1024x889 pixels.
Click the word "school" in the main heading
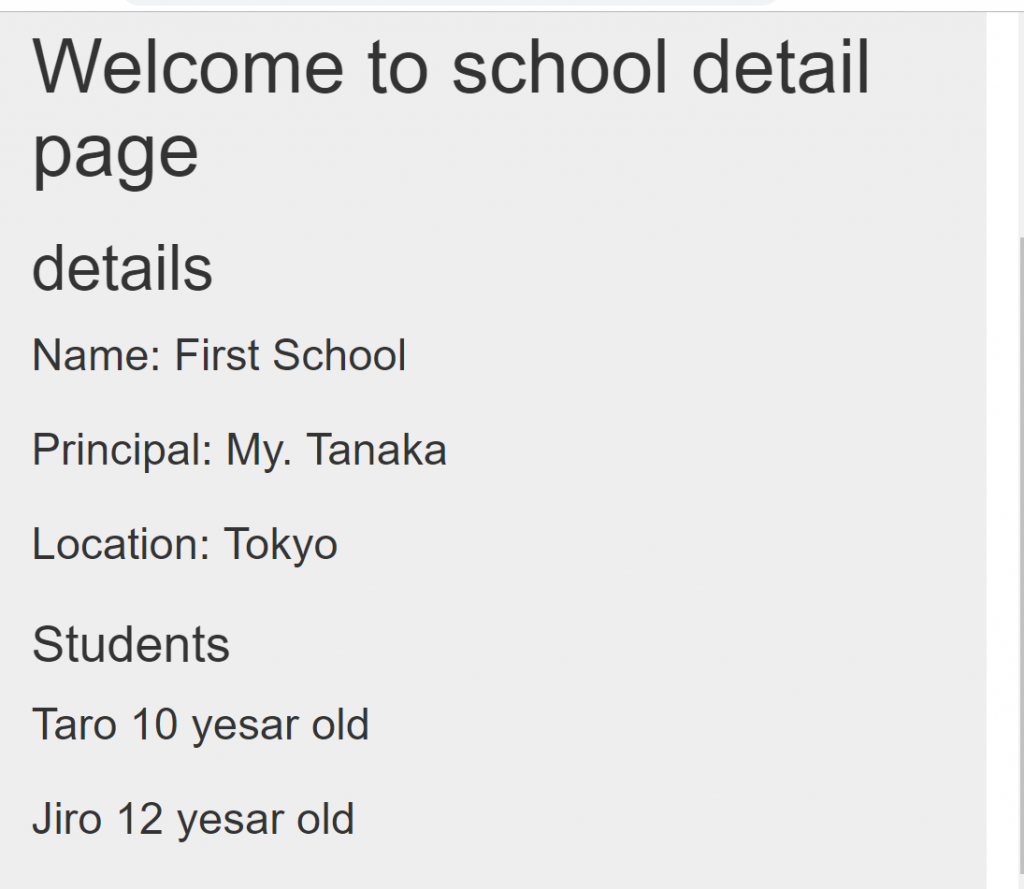pyautogui.click(x=559, y=67)
